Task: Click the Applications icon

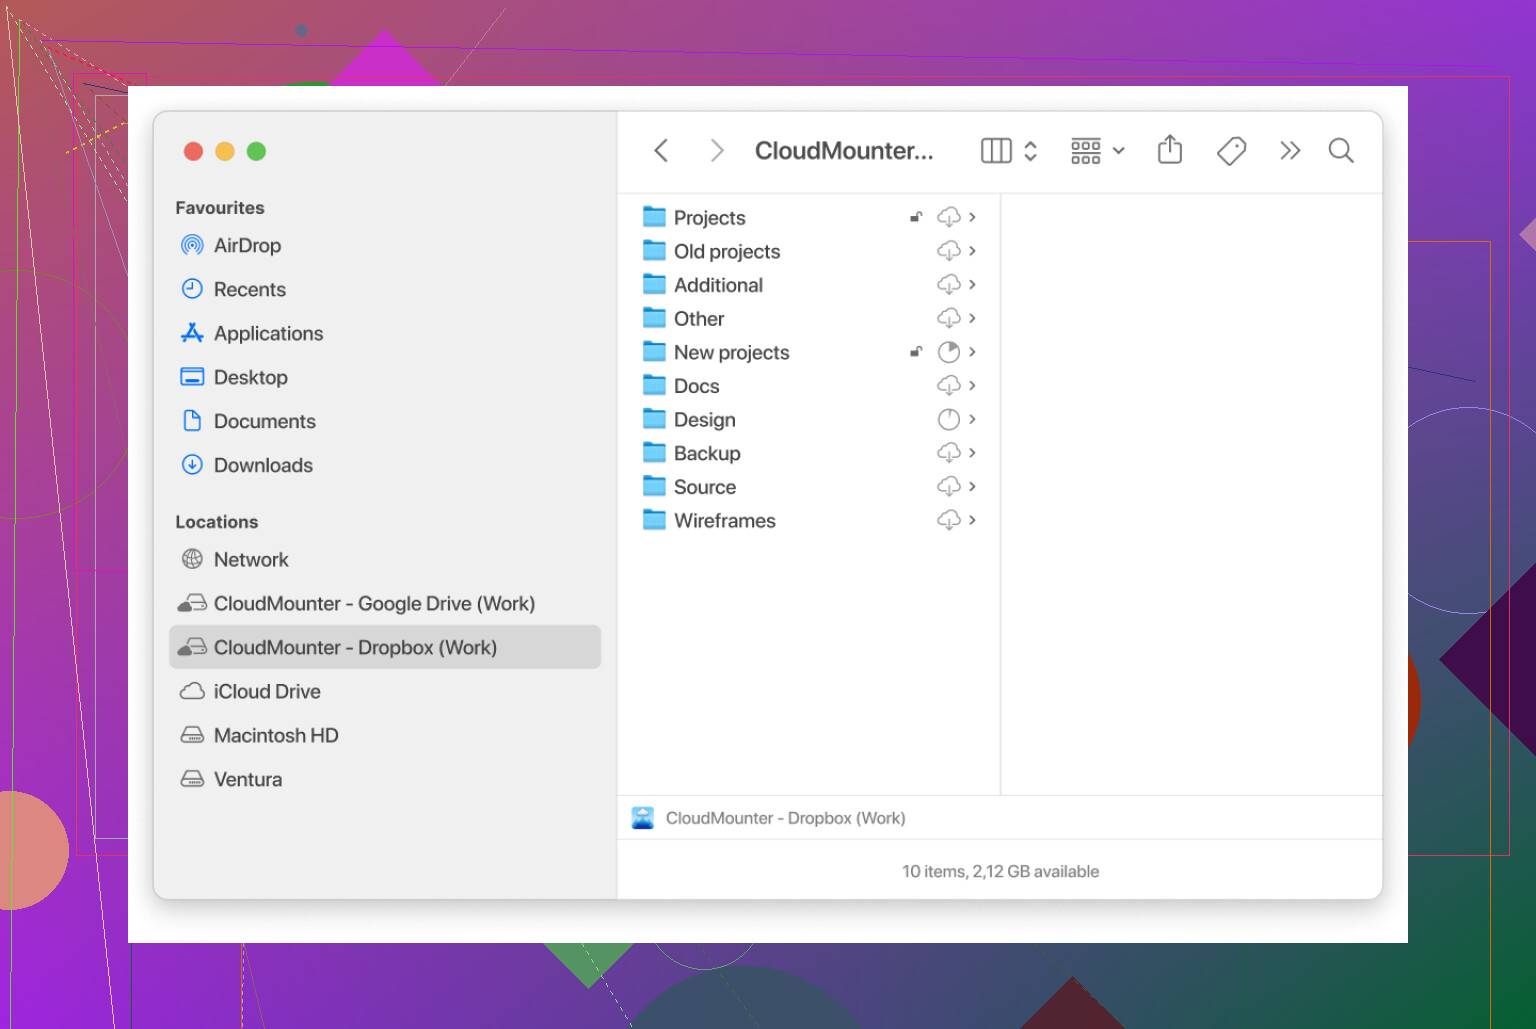Action: (x=192, y=333)
